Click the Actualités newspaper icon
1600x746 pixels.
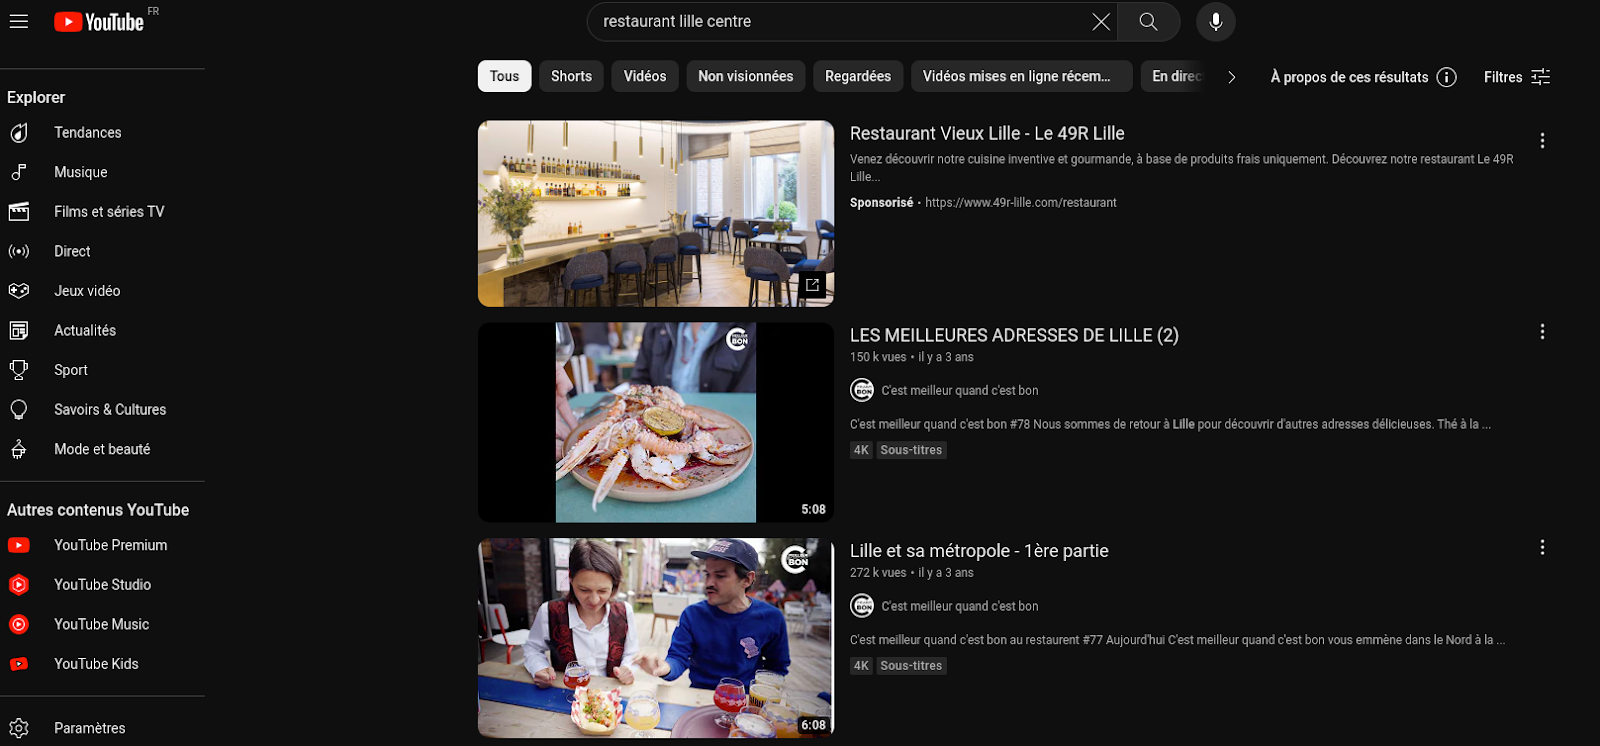click(19, 330)
